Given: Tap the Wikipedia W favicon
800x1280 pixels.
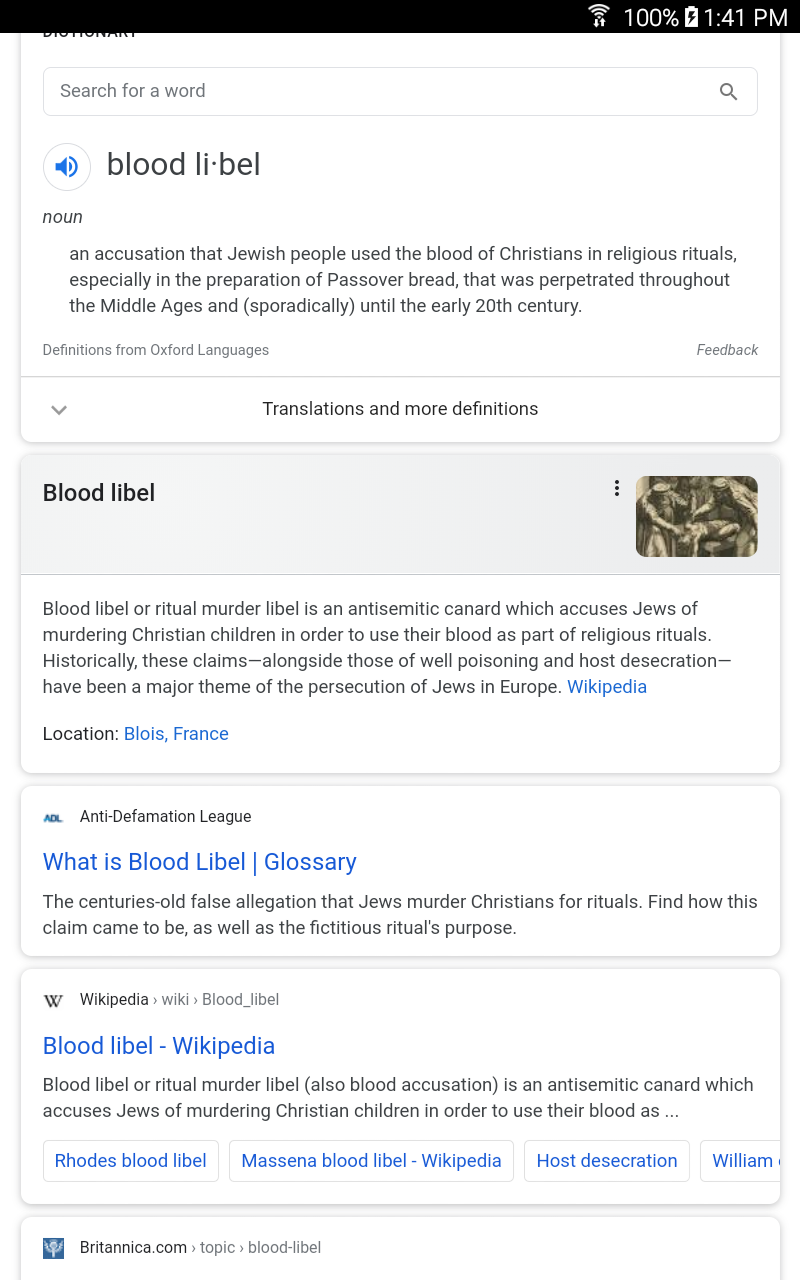Looking at the screenshot, I should click(53, 1001).
